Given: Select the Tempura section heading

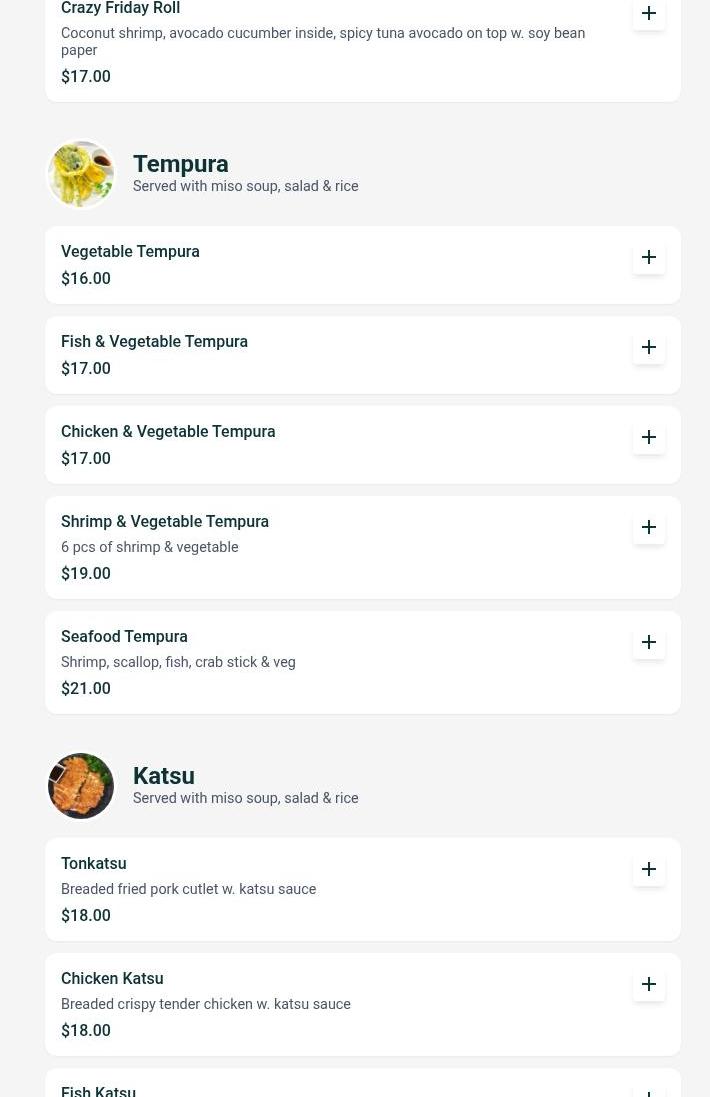Looking at the screenshot, I should click(180, 164).
